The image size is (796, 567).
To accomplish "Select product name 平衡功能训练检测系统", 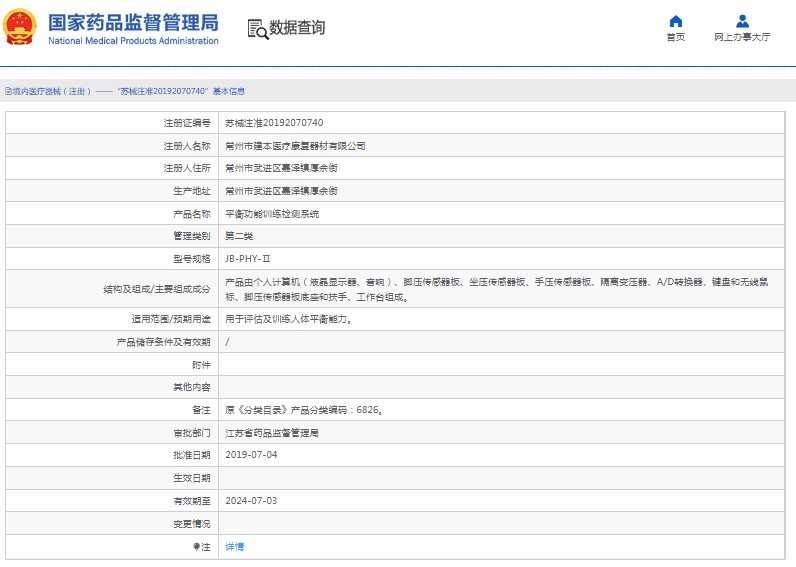I will [x=272, y=214].
